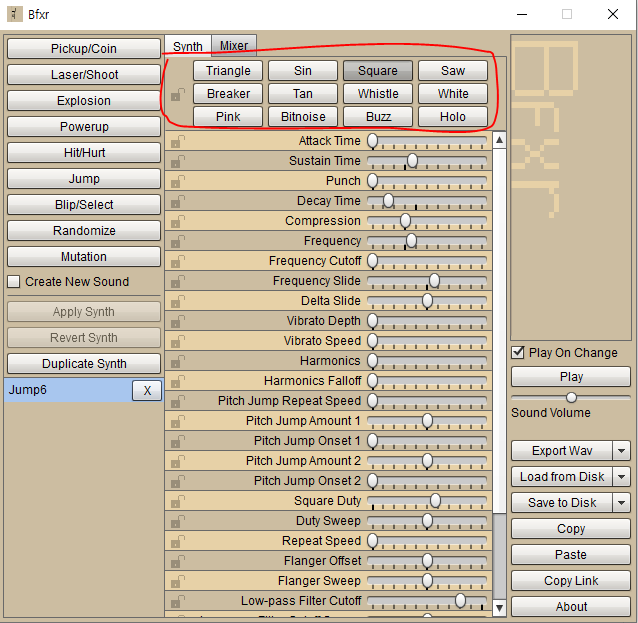Play the current sound
638x623 pixels.
tap(571, 376)
